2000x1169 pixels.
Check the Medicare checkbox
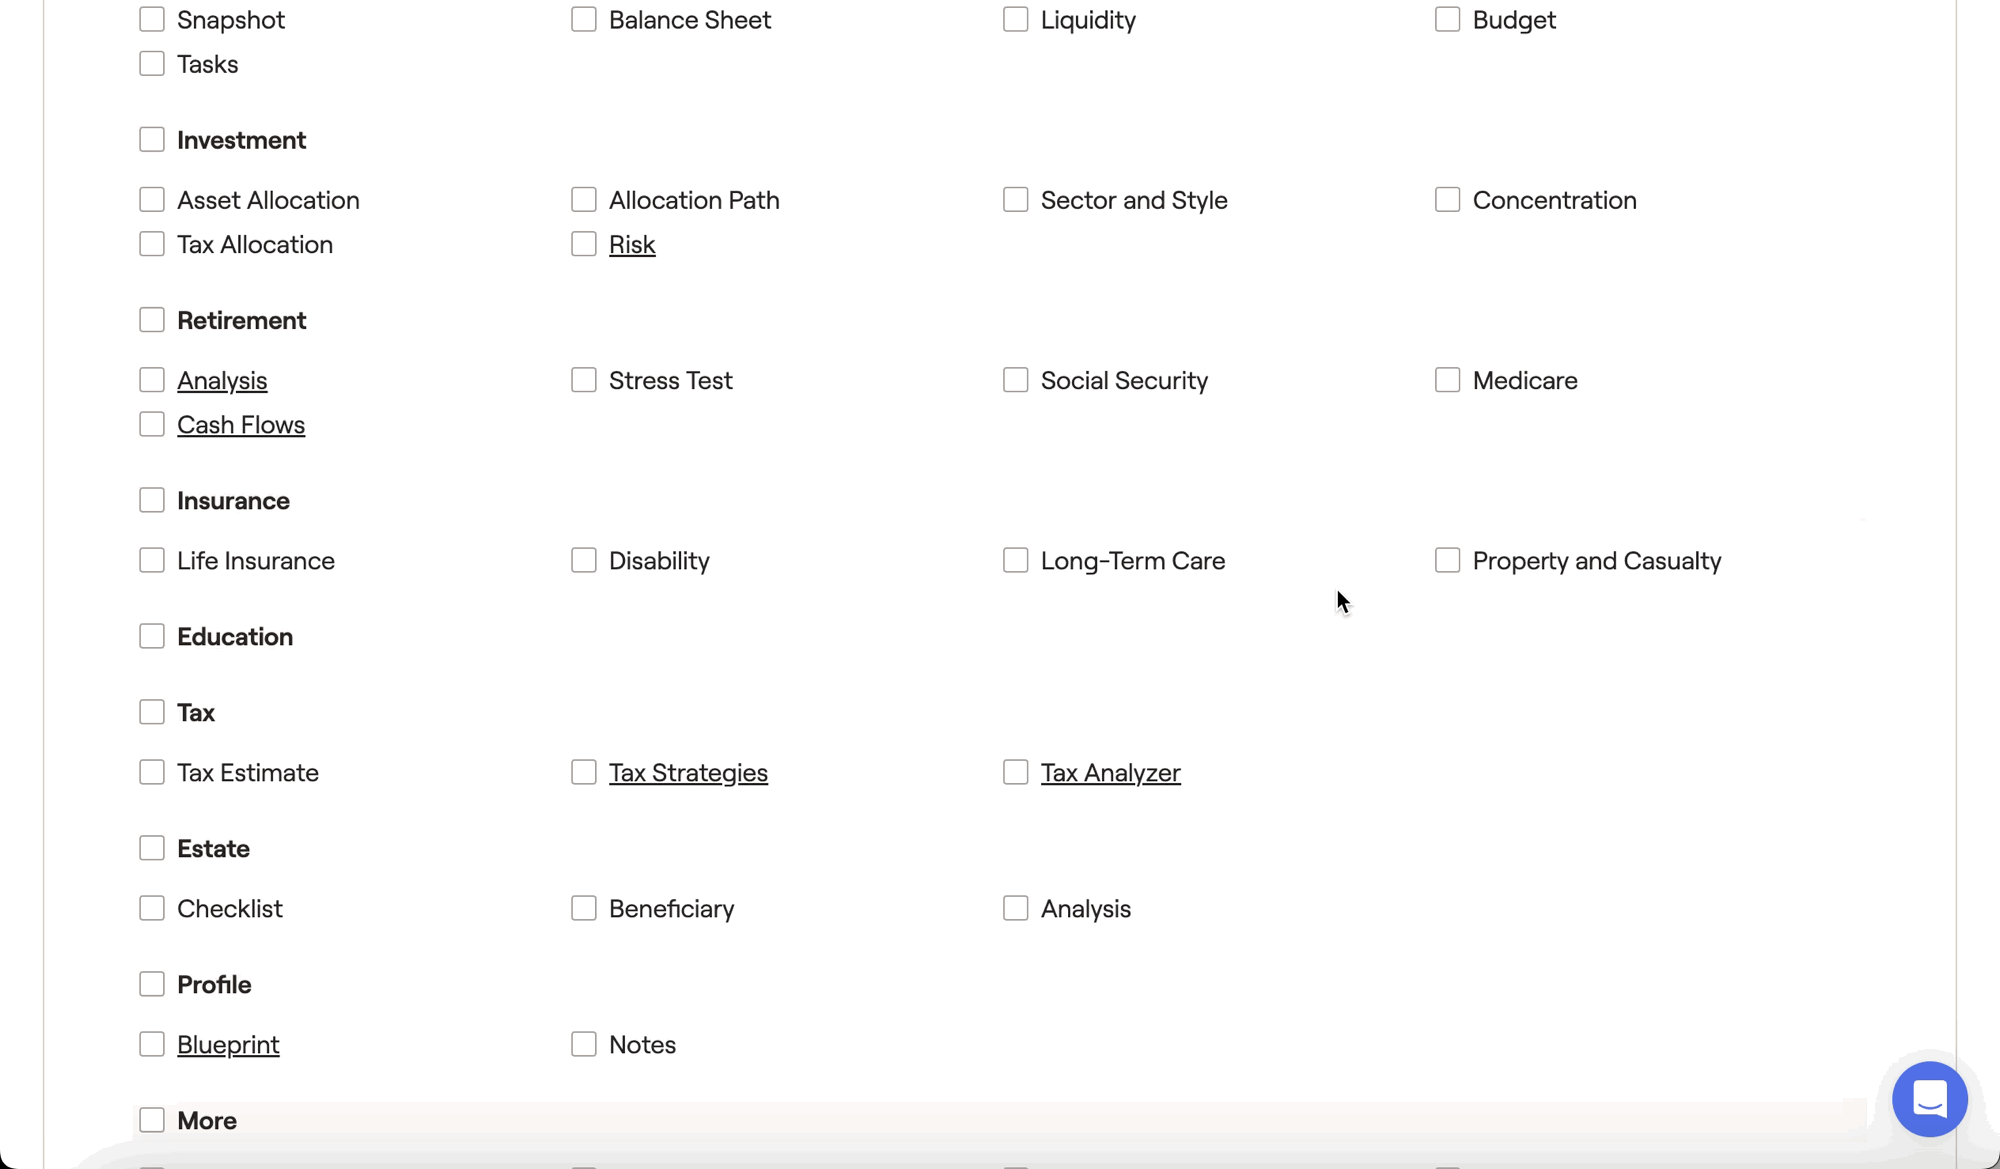coord(1448,380)
